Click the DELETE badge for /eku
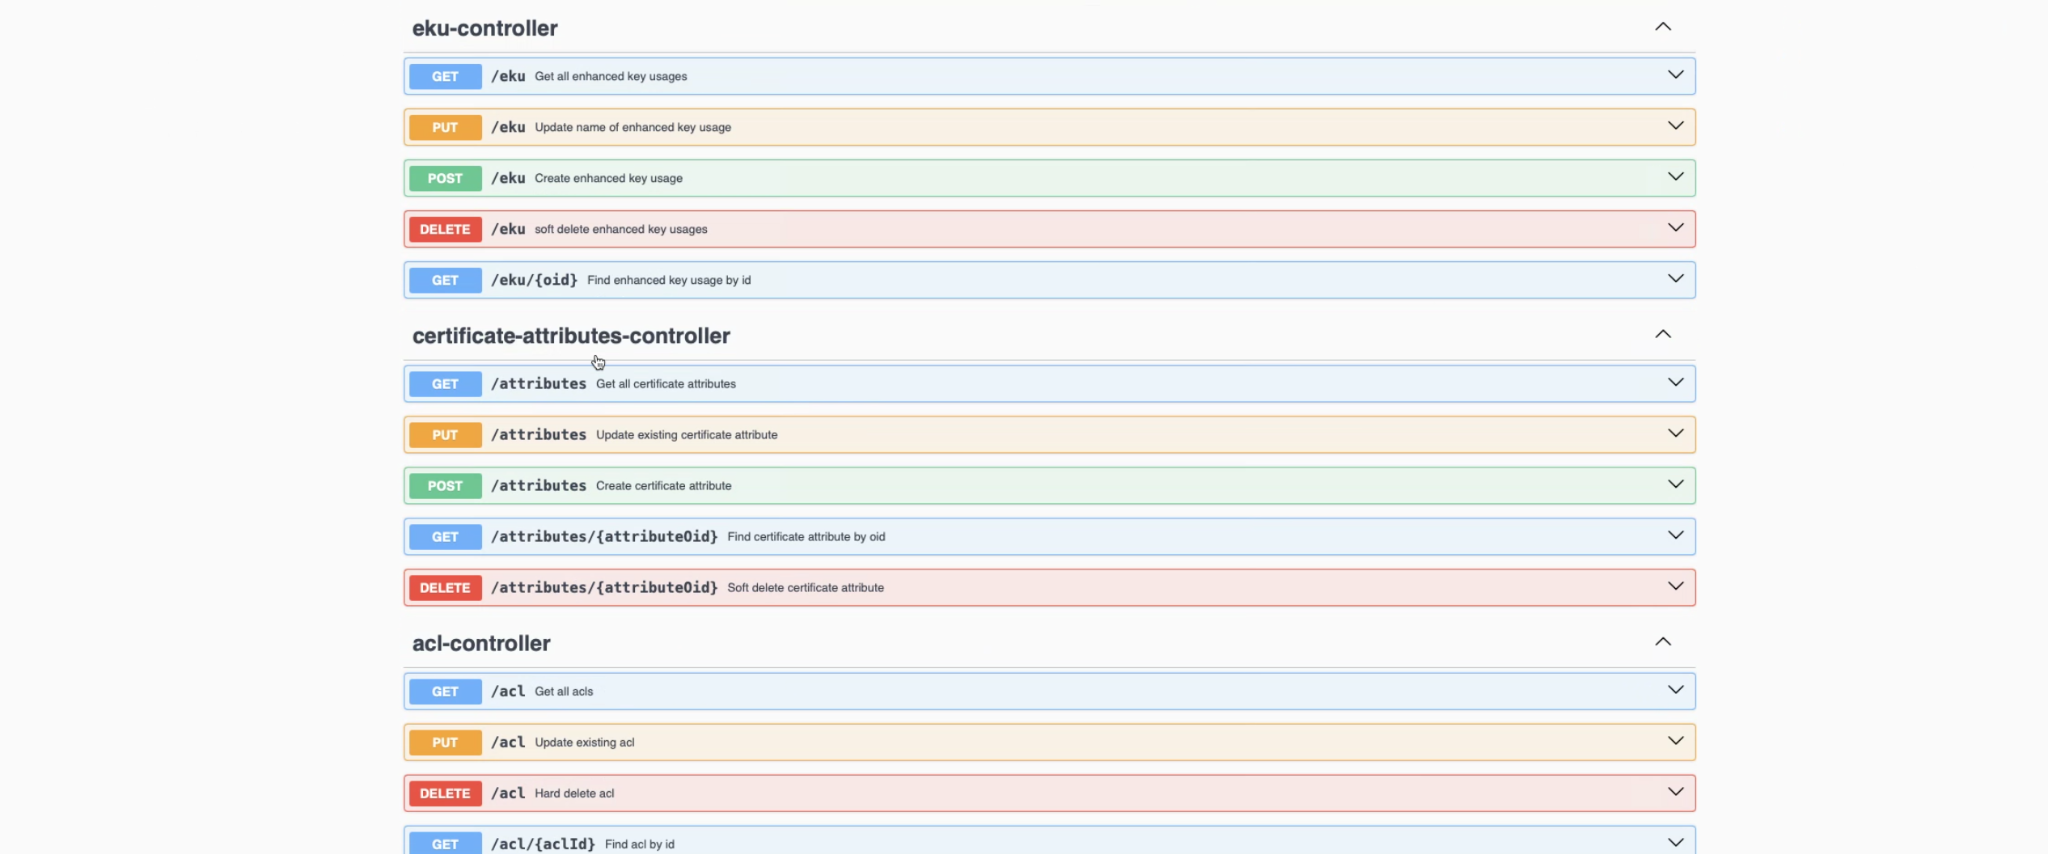This screenshot has width=2048, height=854. coord(445,229)
